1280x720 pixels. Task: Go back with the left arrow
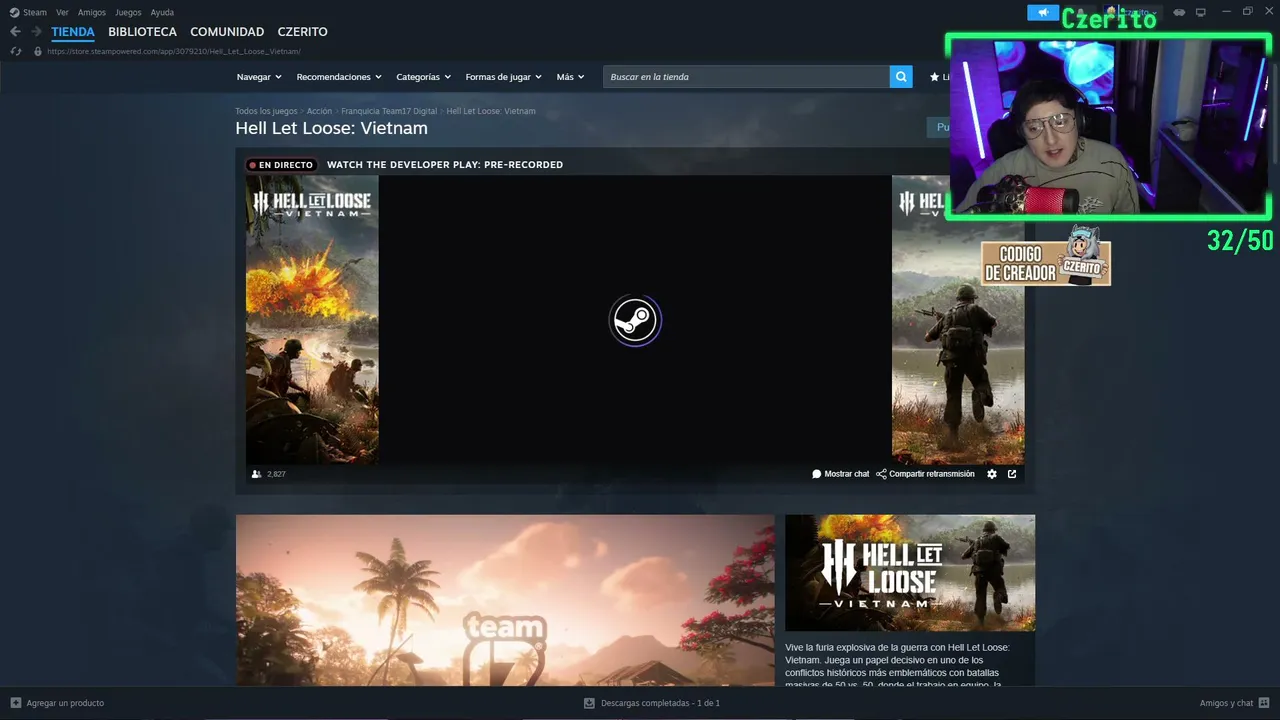click(x=15, y=32)
